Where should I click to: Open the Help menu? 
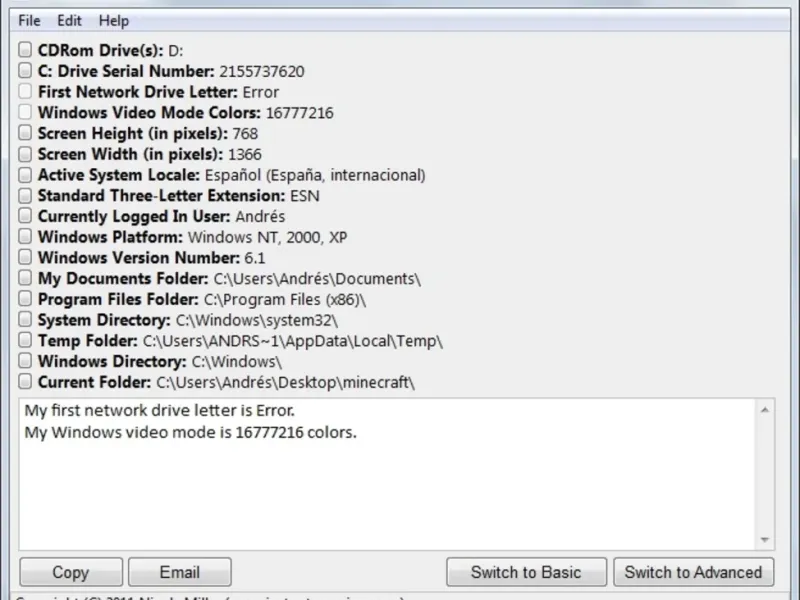point(114,21)
